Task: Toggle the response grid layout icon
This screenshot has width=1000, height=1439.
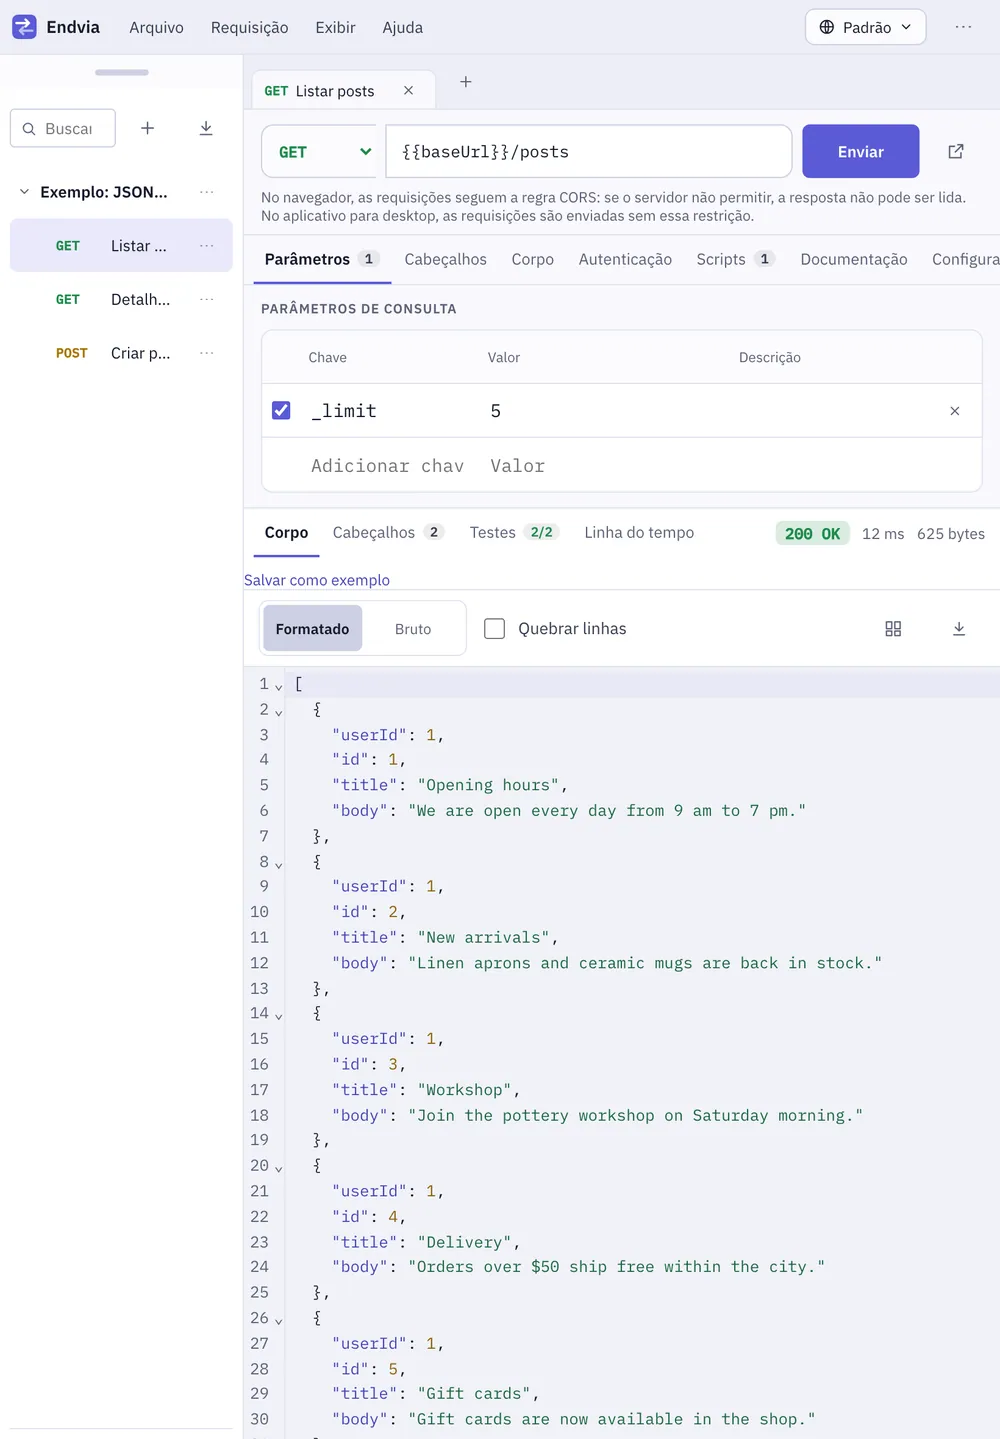Action: coord(893,629)
